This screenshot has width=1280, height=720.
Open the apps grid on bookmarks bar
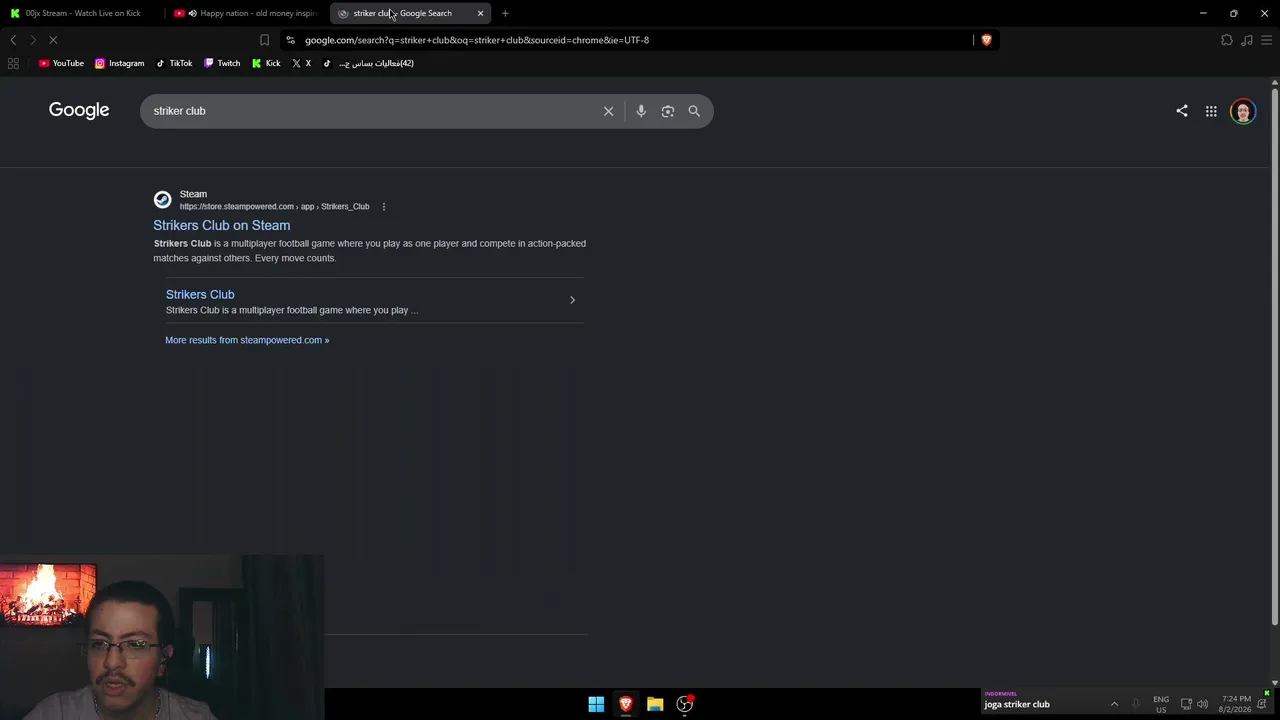point(13,63)
